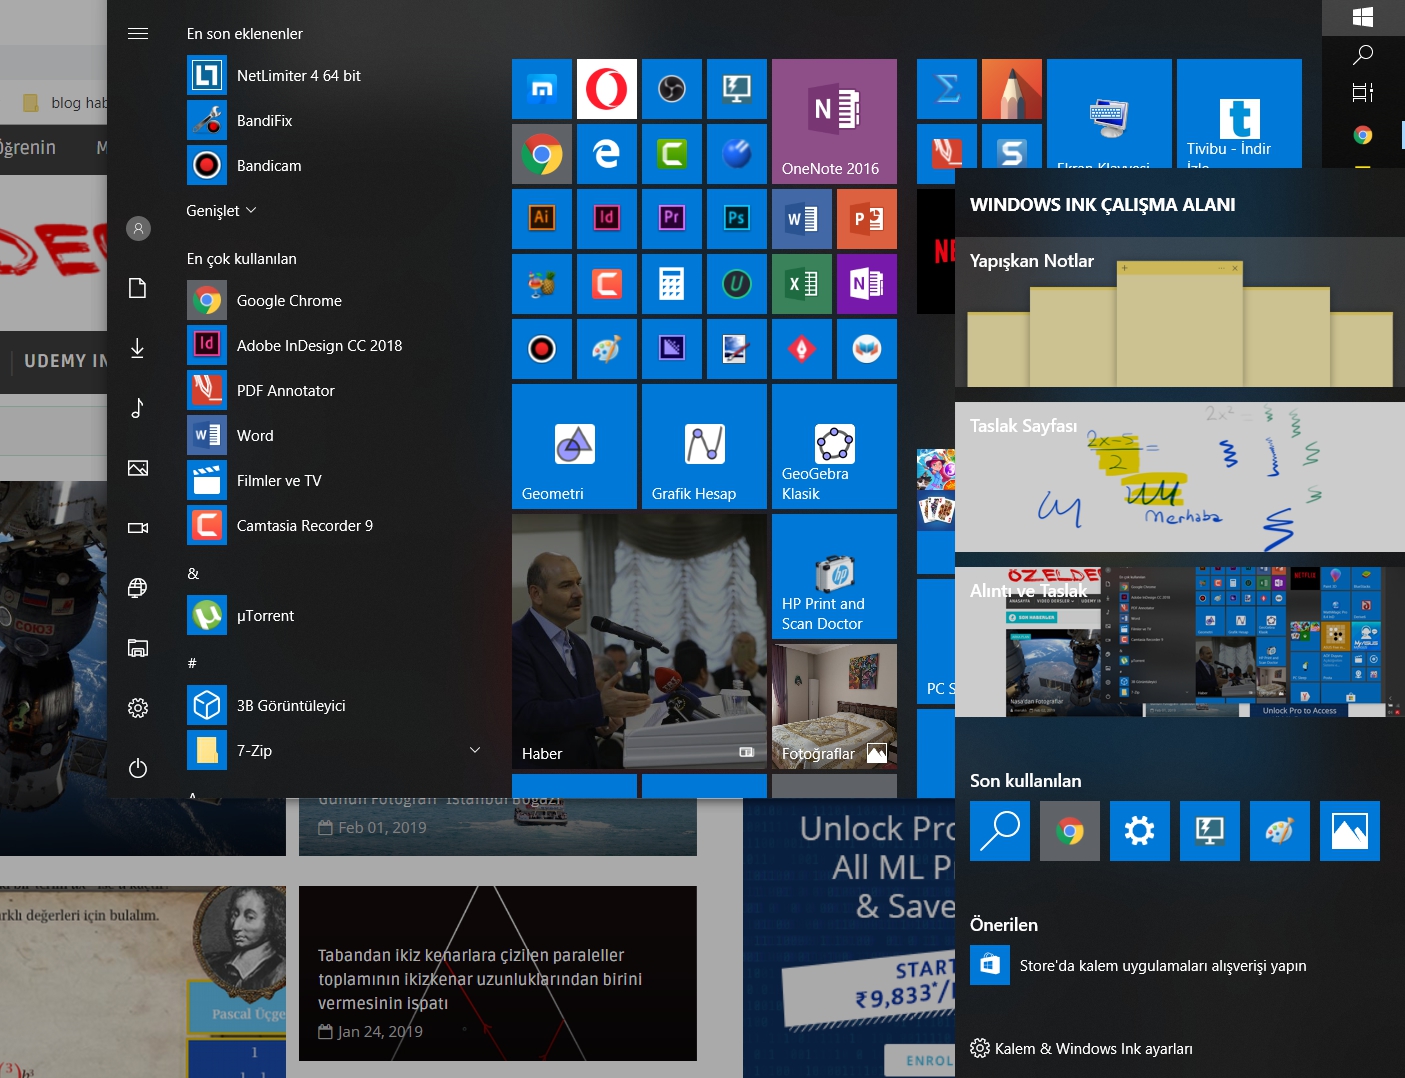Open the Music folder from Start rail
This screenshot has width=1405, height=1078.
coord(138,408)
